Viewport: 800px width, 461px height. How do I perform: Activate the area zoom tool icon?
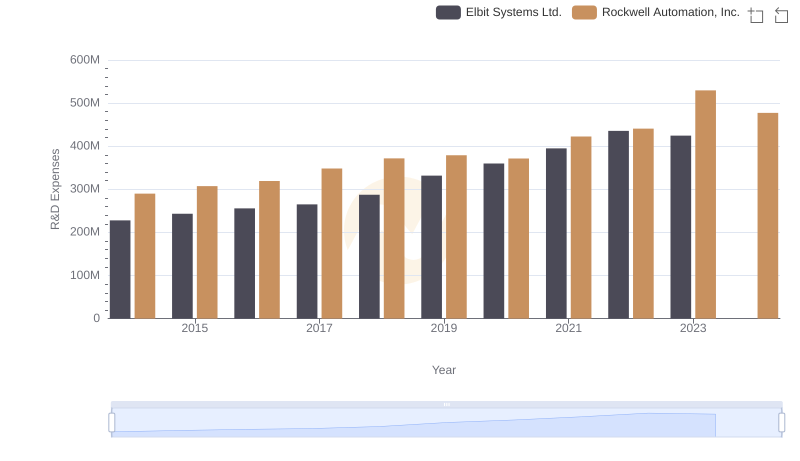(x=756, y=15)
